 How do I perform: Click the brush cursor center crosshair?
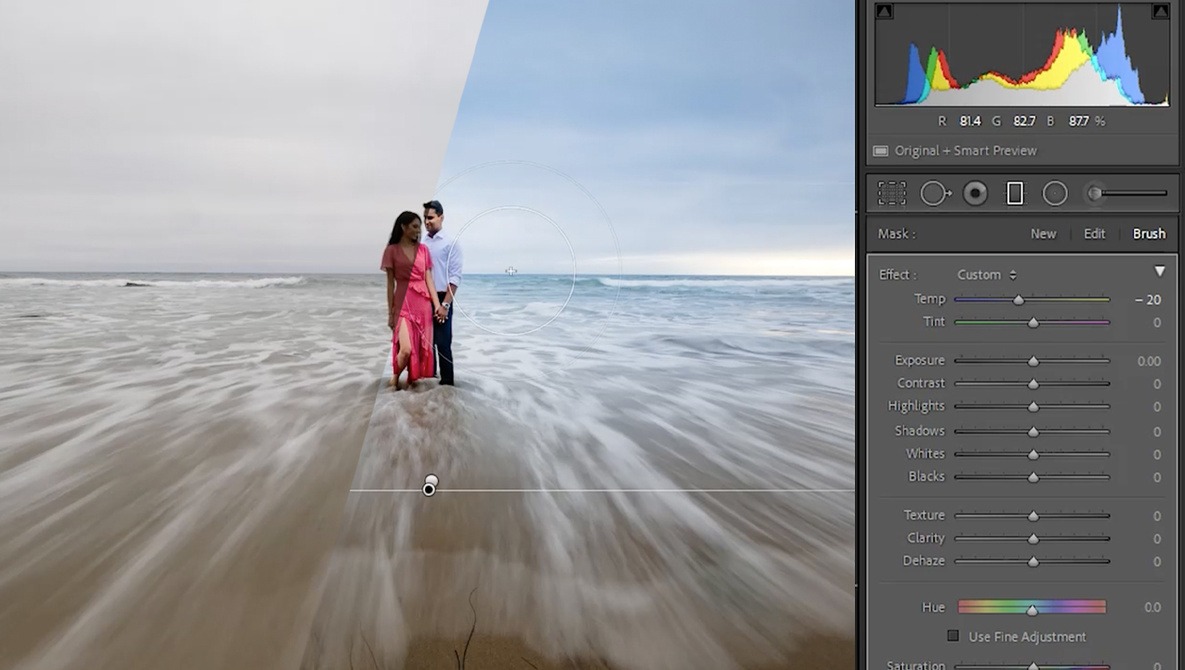coord(512,270)
